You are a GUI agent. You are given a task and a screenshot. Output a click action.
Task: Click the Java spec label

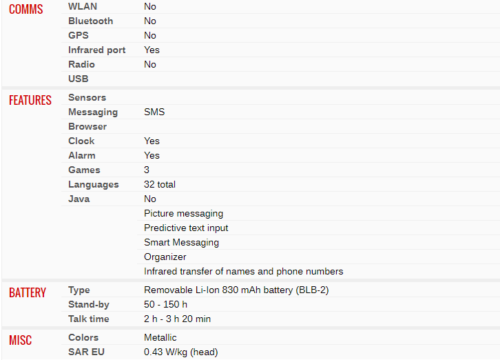[79, 199]
